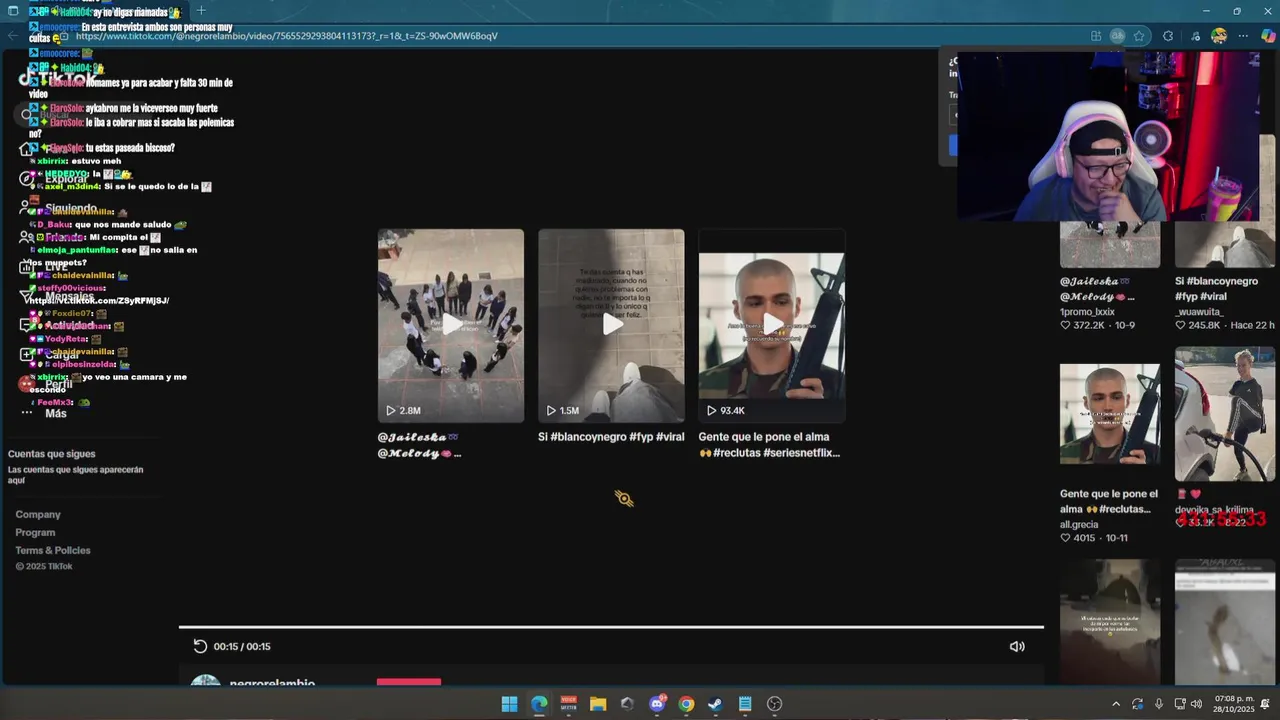Switch to Microsoft Edge in taskbar
Screen dimensions: 1280x720
pyautogui.click(x=539, y=704)
